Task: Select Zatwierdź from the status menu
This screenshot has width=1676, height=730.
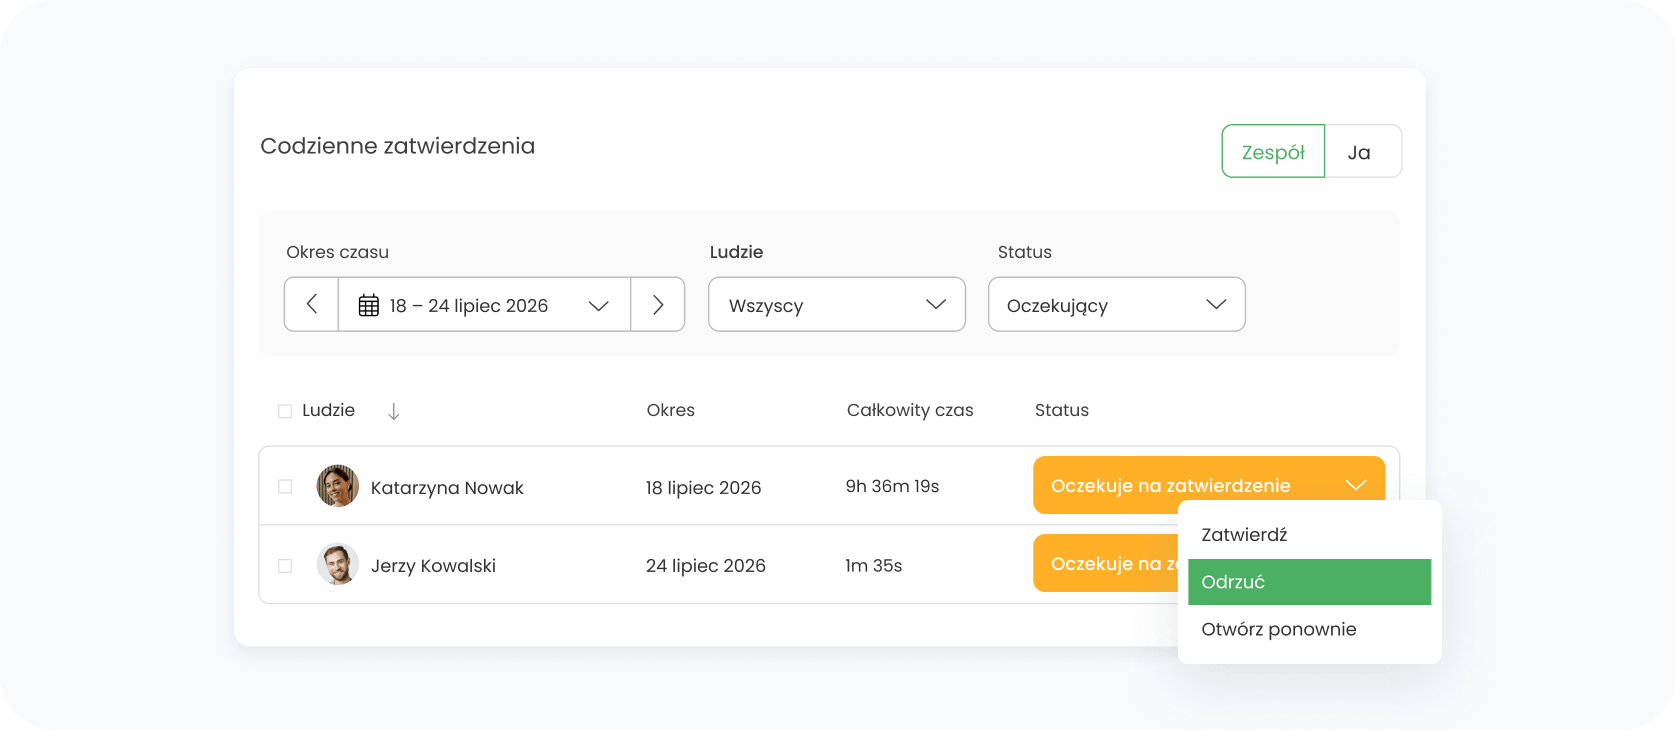Action: point(1244,535)
